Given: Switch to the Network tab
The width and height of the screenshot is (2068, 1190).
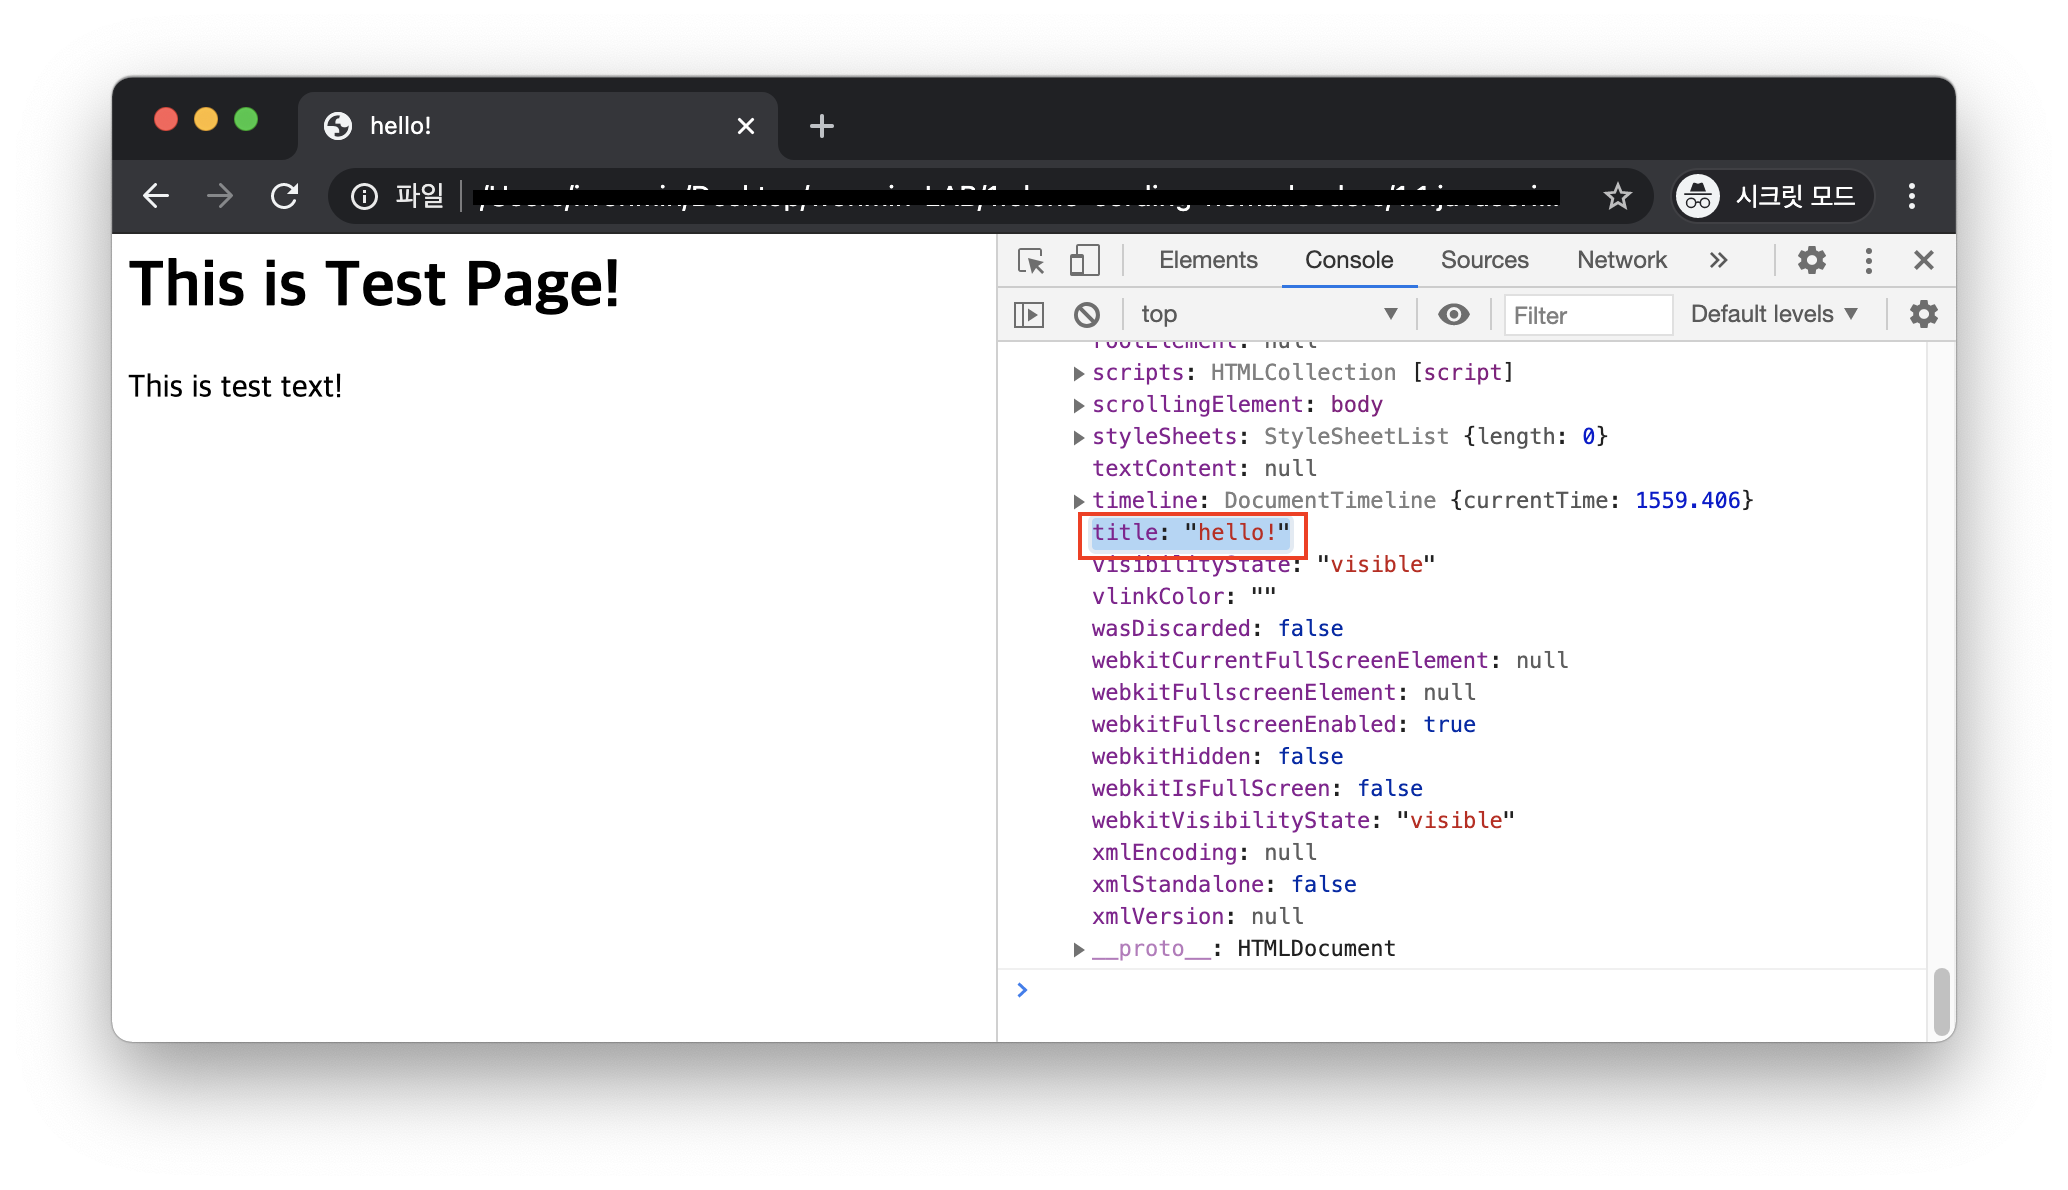Looking at the screenshot, I should pyautogui.click(x=1621, y=260).
